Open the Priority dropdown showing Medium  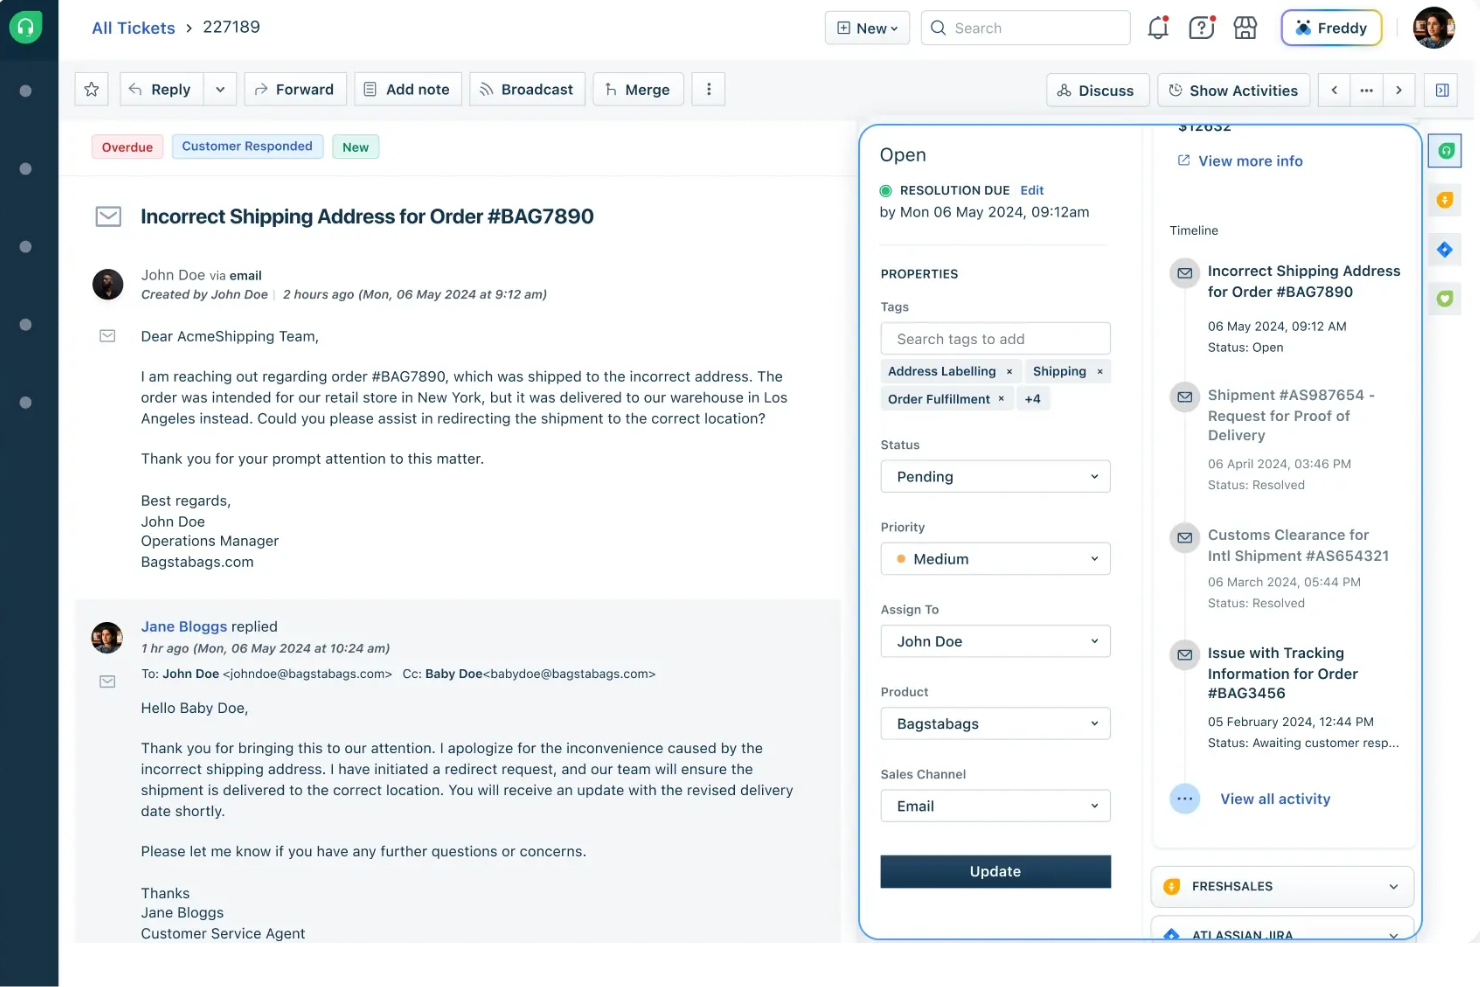pos(995,558)
